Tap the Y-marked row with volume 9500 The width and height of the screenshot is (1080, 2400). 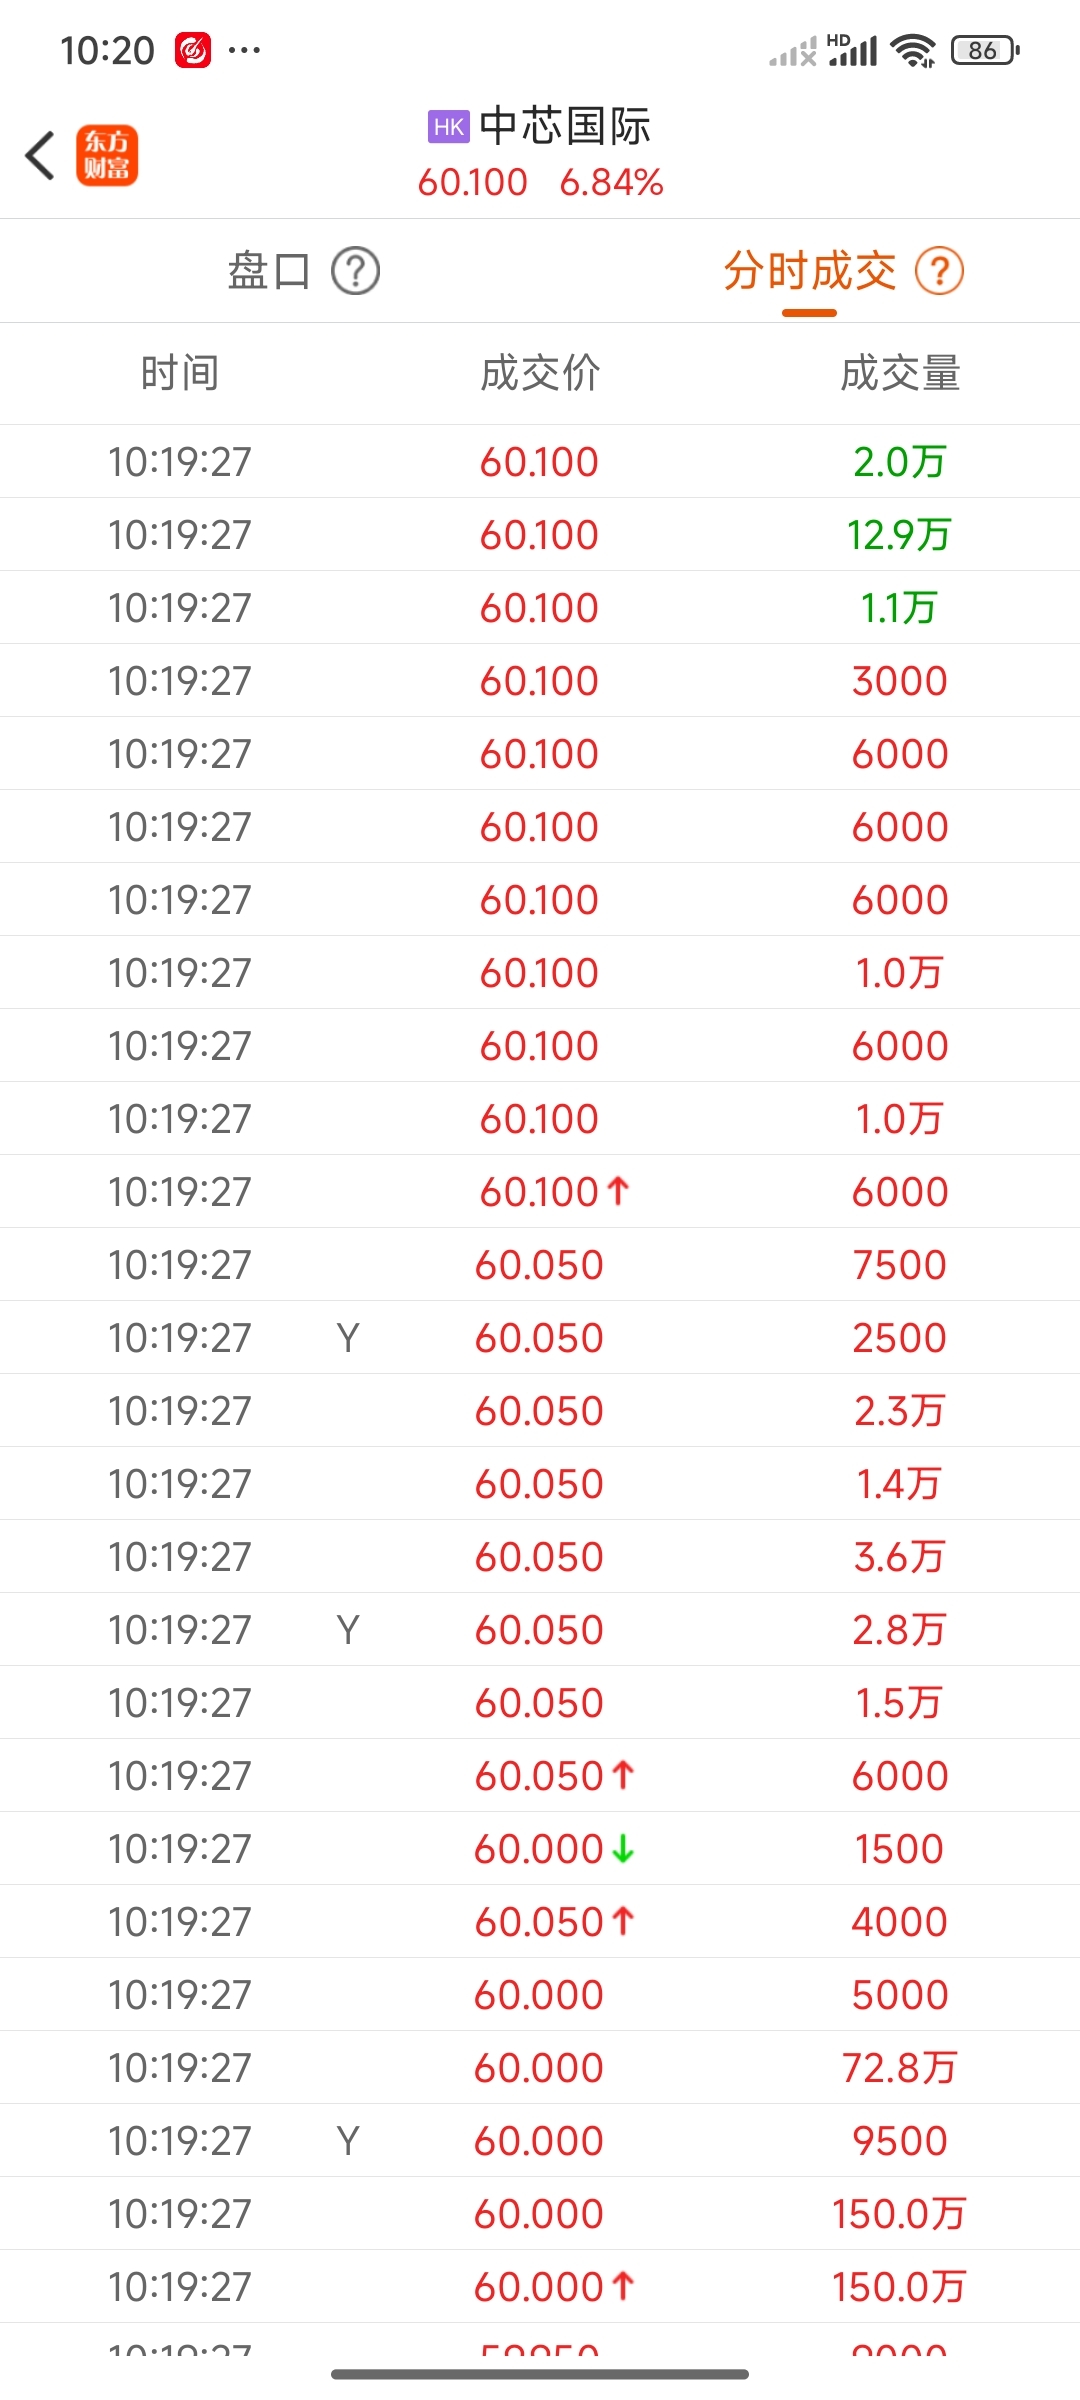click(540, 2140)
